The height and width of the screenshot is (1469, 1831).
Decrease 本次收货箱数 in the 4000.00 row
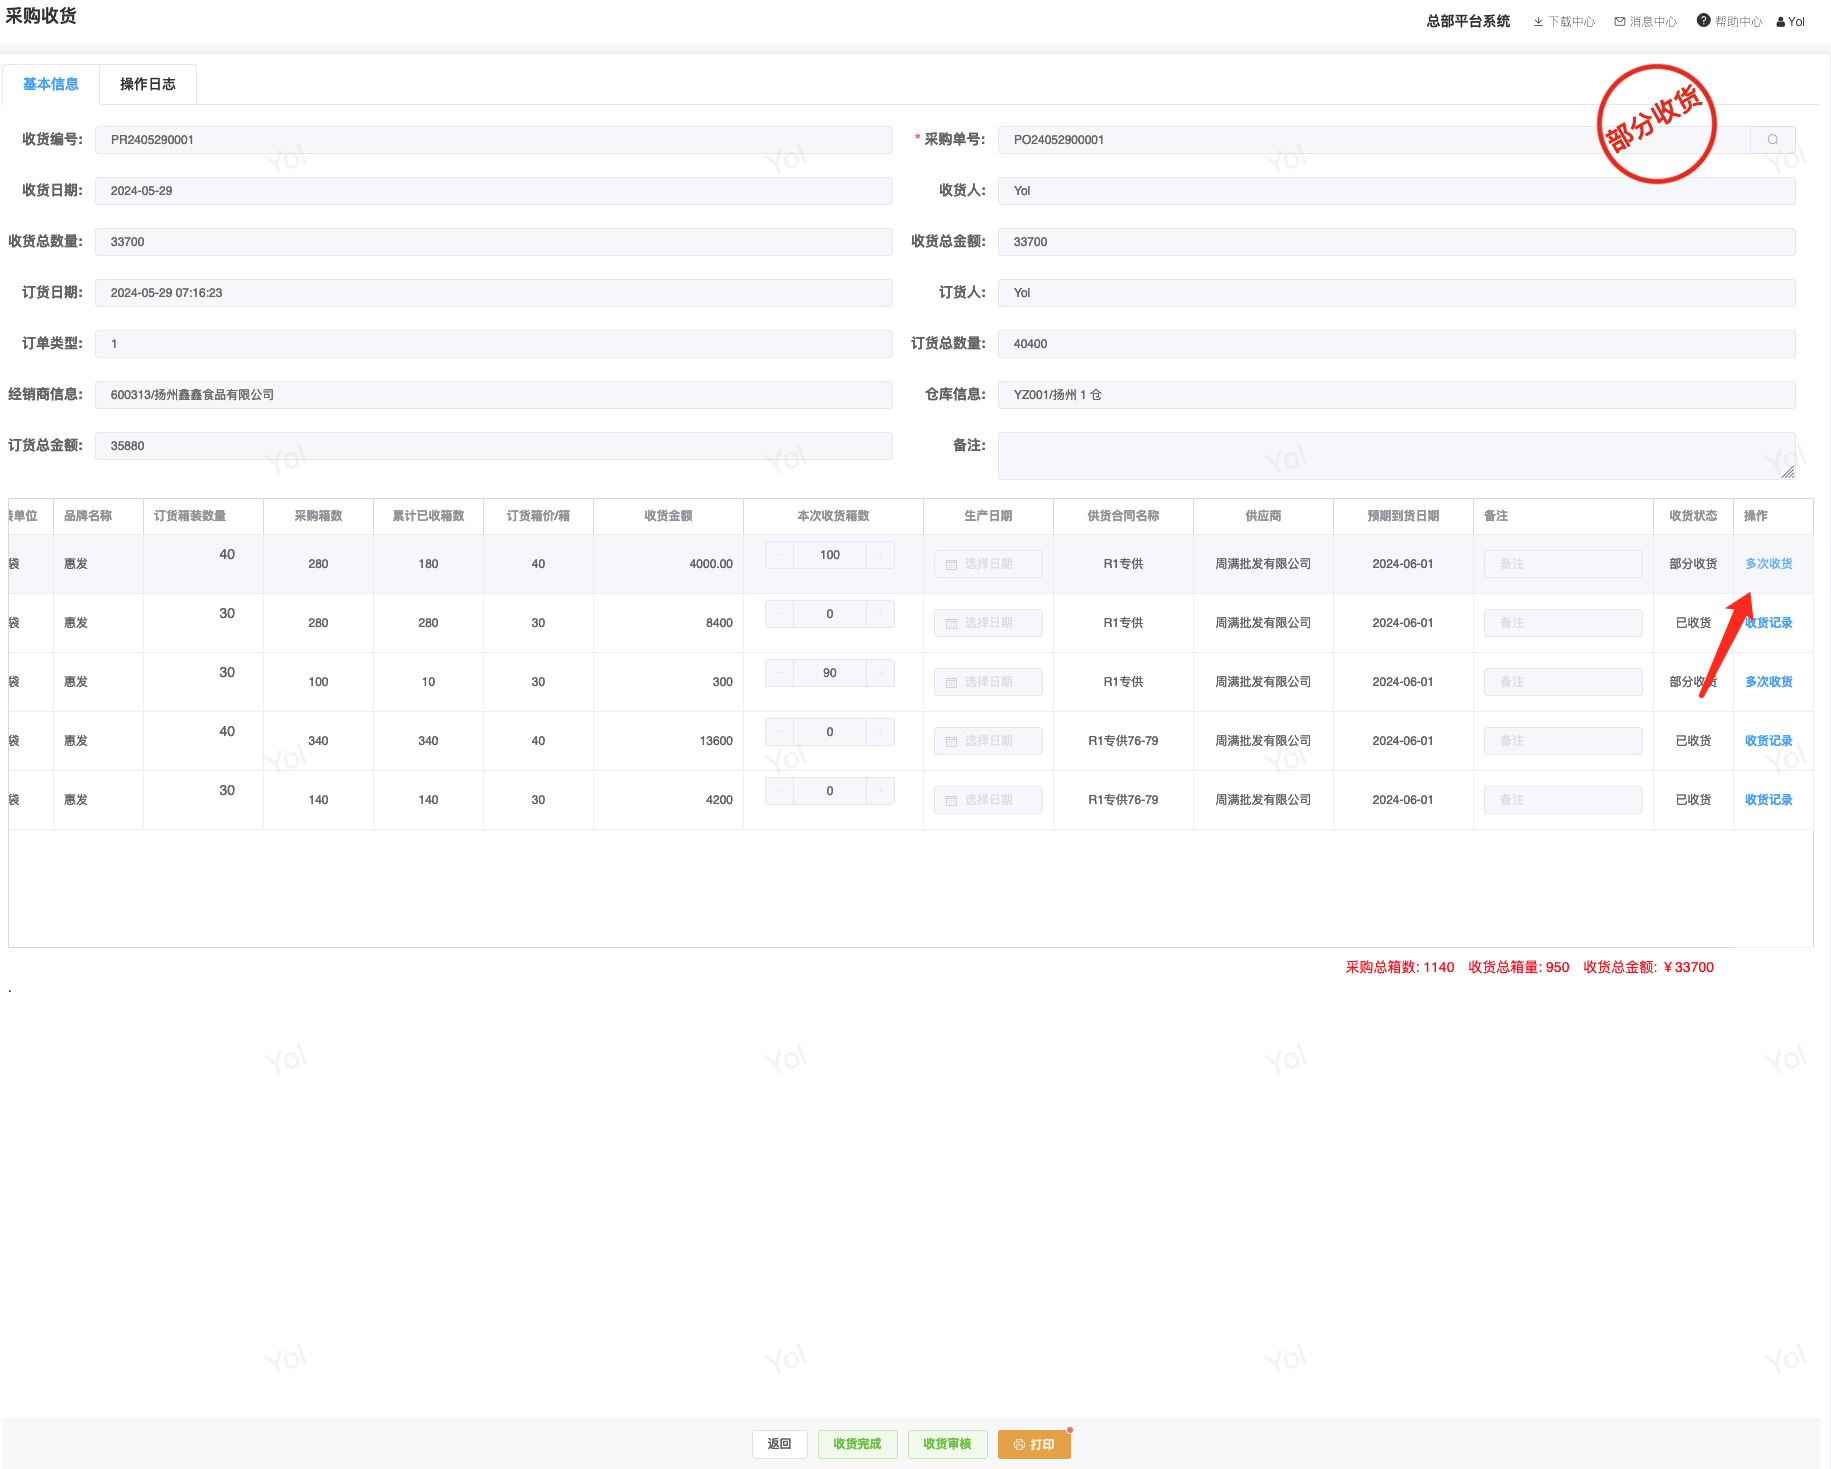780,555
